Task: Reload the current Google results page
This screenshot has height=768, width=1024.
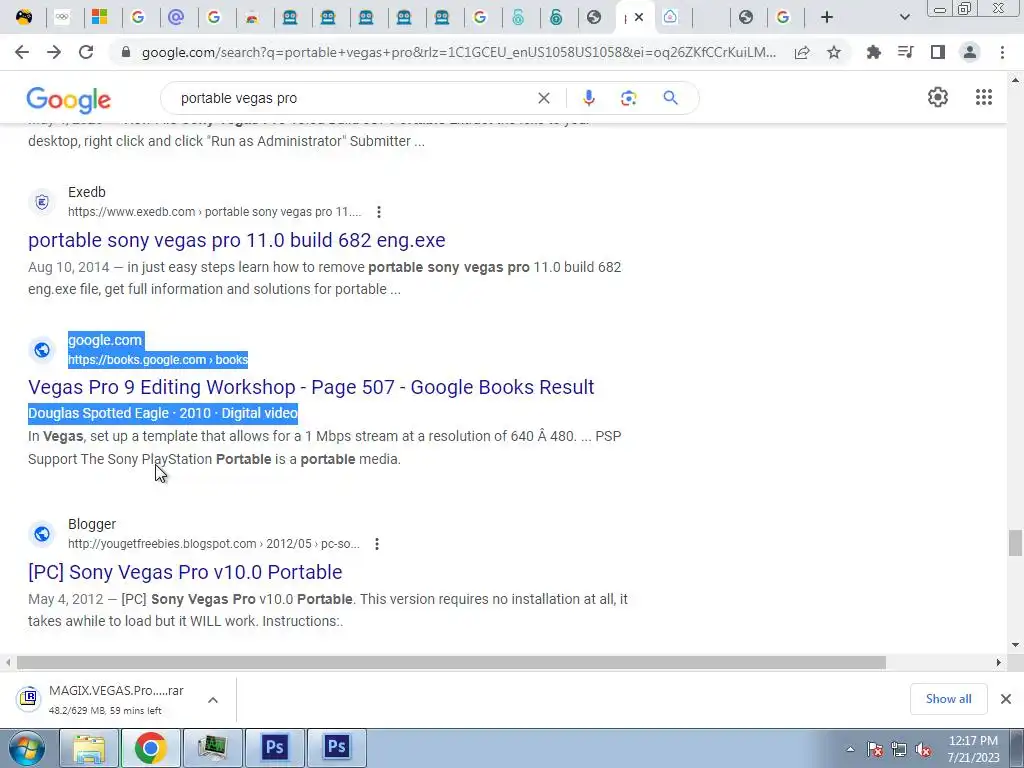Action: [86, 52]
